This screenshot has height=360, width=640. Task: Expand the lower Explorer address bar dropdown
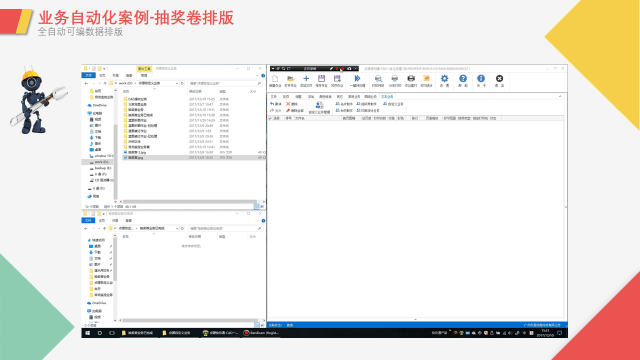pyautogui.click(x=177, y=229)
